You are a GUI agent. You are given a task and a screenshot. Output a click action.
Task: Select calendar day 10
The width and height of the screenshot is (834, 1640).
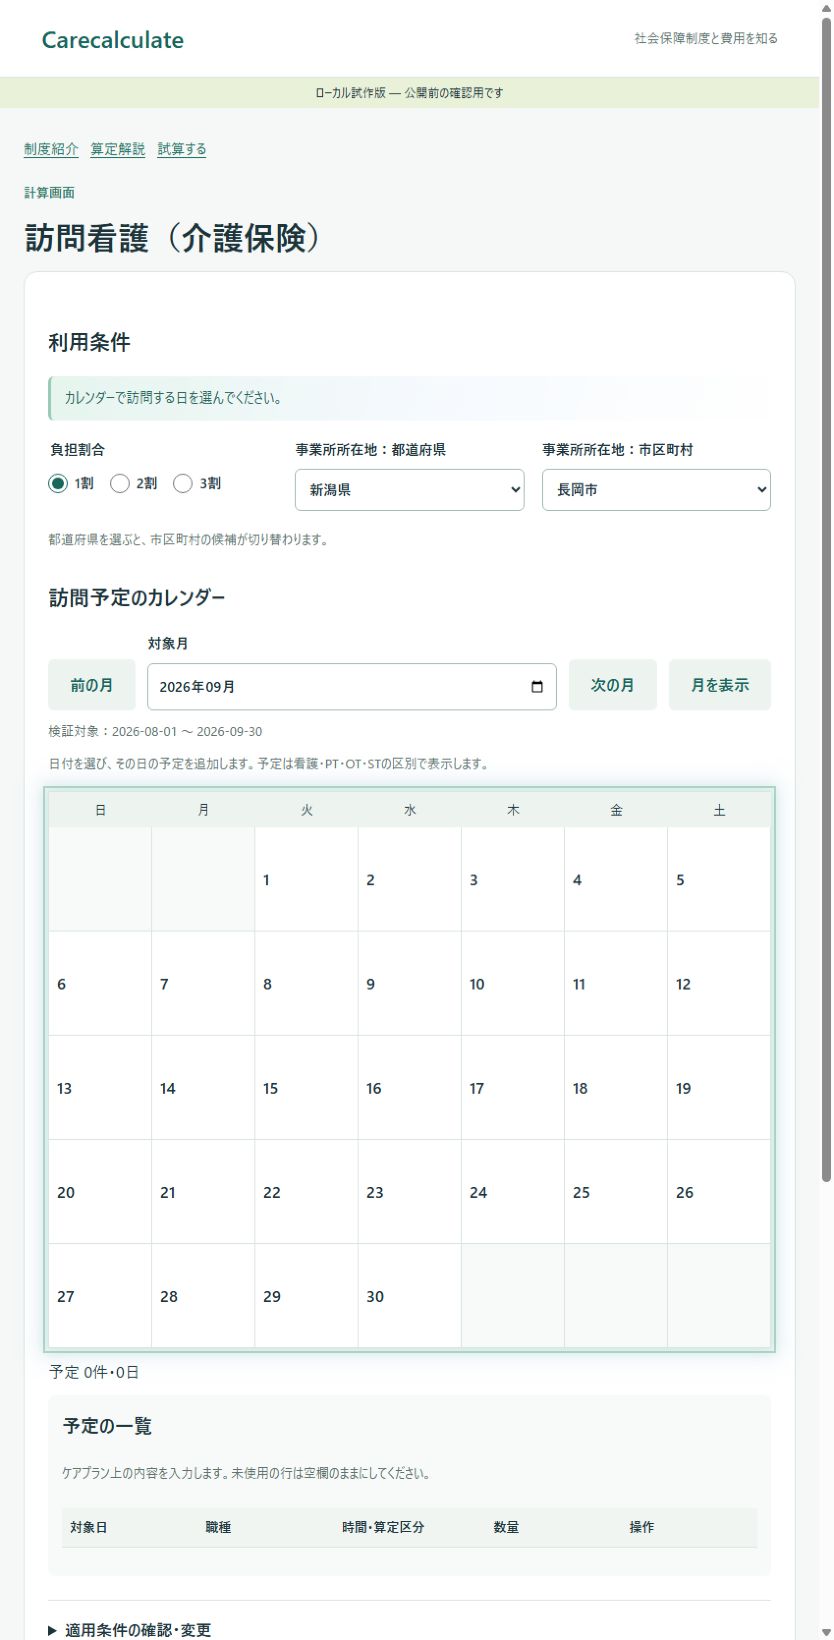513,983
